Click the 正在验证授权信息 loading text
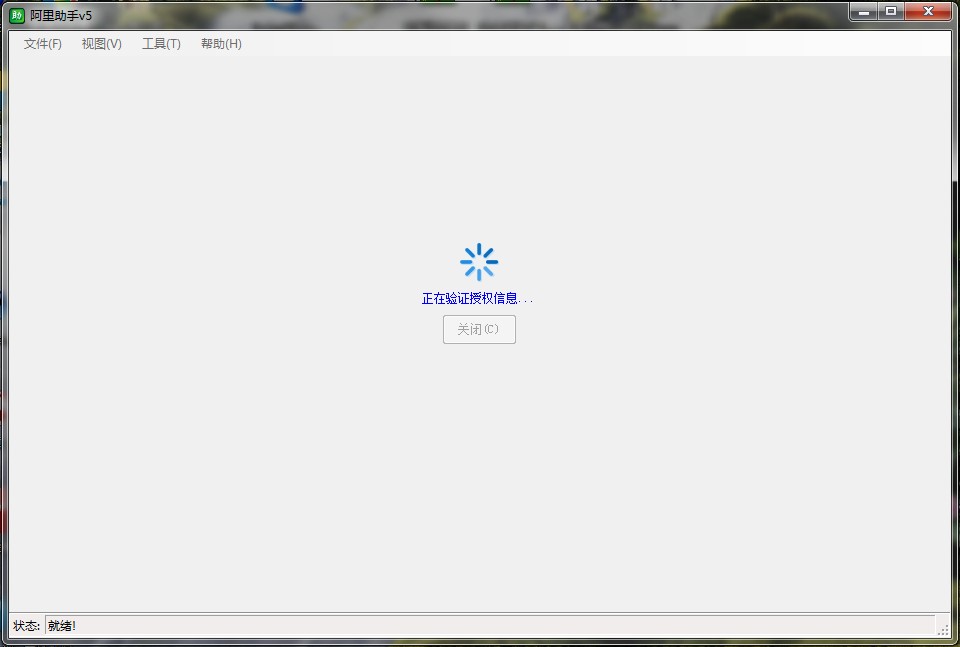 (x=479, y=297)
